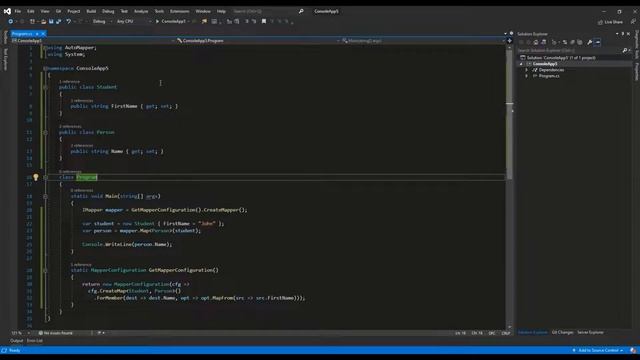Click the split editor handle above scrollbar
This screenshot has height=360, width=640.
(509, 41)
